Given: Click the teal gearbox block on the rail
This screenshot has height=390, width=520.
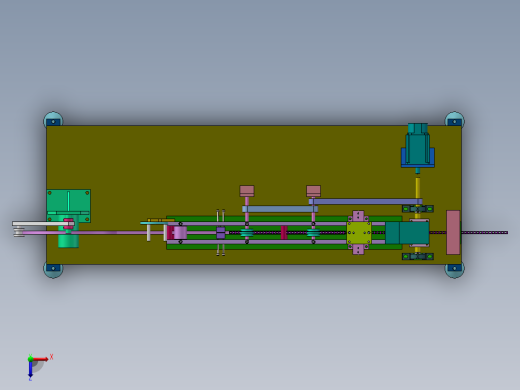Looking at the screenshot, I should click(x=407, y=233).
